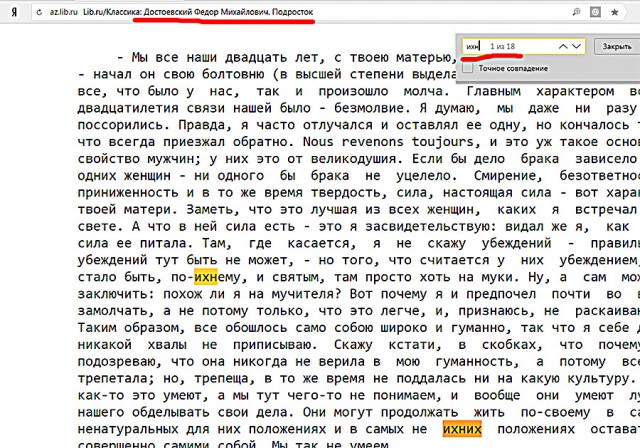This screenshot has height=448, width=640.
Task: Select the word 'Смирение' in the paragraph
Action: 505,176
